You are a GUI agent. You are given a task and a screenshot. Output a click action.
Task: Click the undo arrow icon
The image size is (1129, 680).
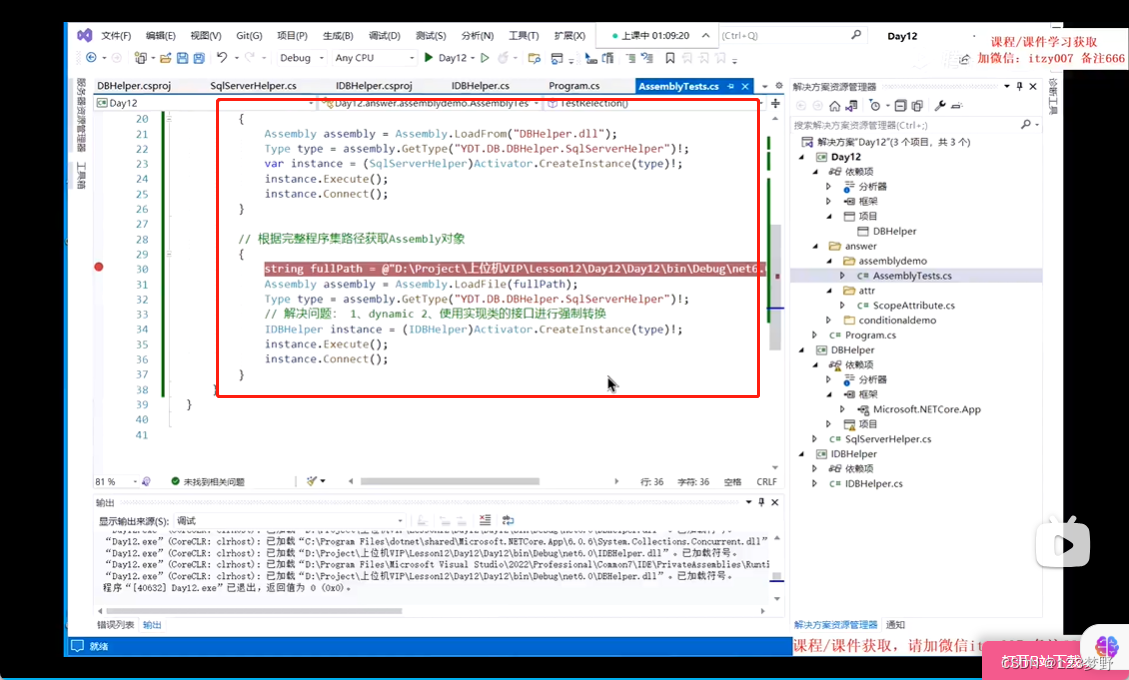[x=222, y=58]
